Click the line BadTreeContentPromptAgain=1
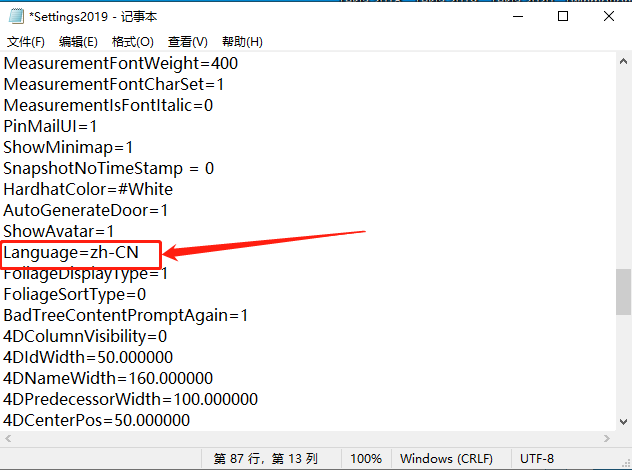Image resolution: width=632 pixels, height=470 pixels. click(125, 315)
